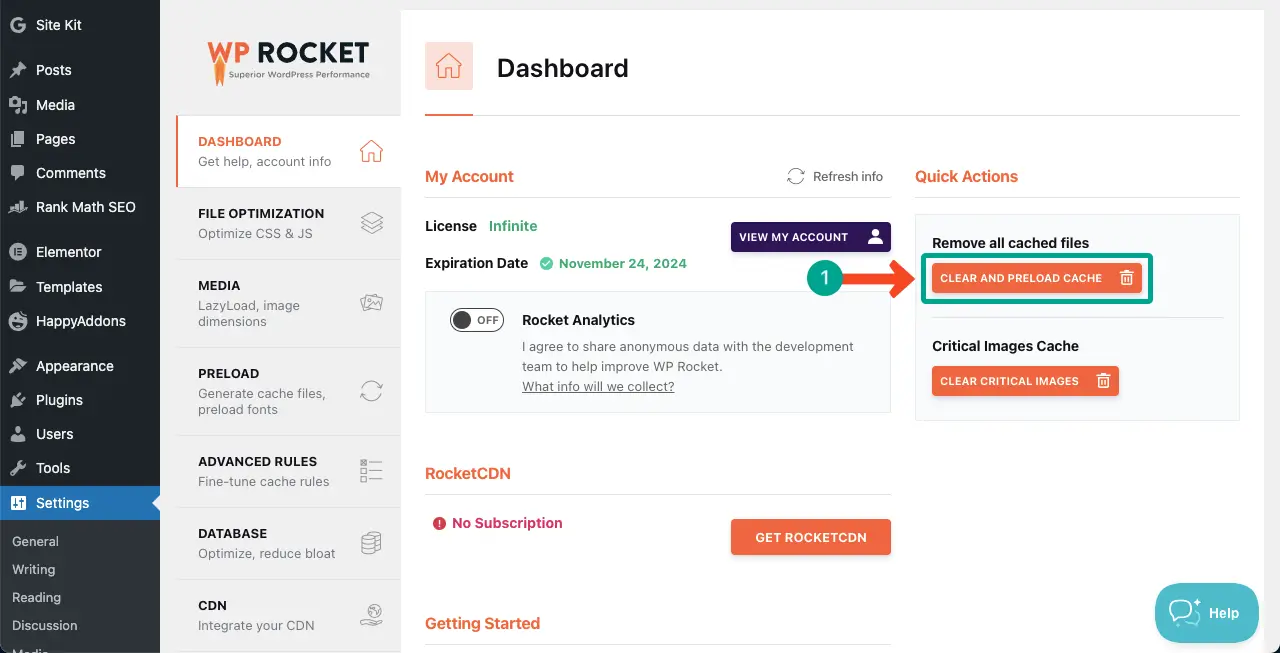Open Writing settings submenu item

pos(33,569)
